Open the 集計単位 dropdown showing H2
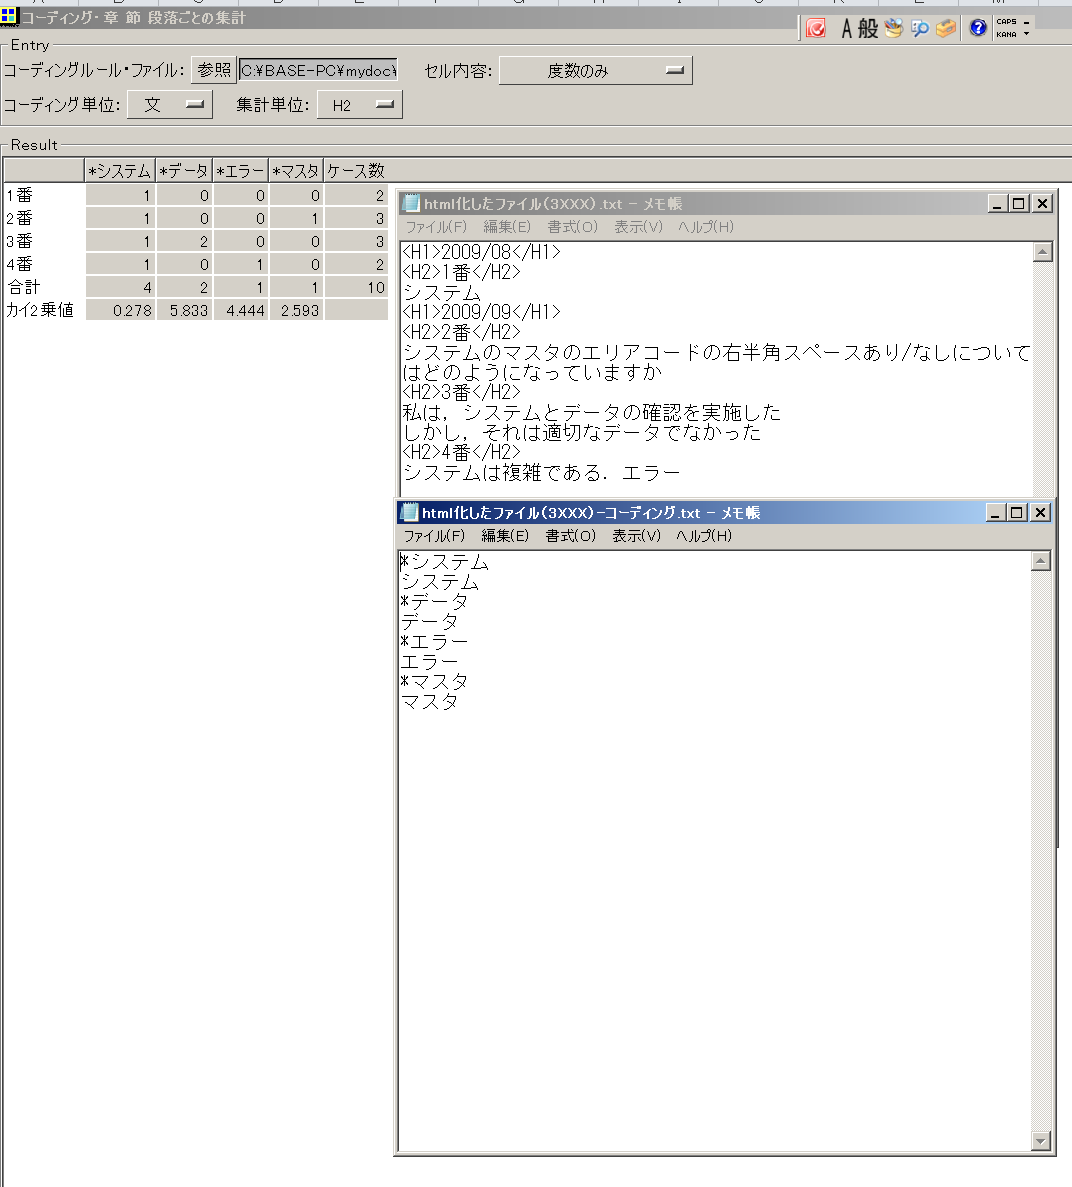 pos(360,104)
